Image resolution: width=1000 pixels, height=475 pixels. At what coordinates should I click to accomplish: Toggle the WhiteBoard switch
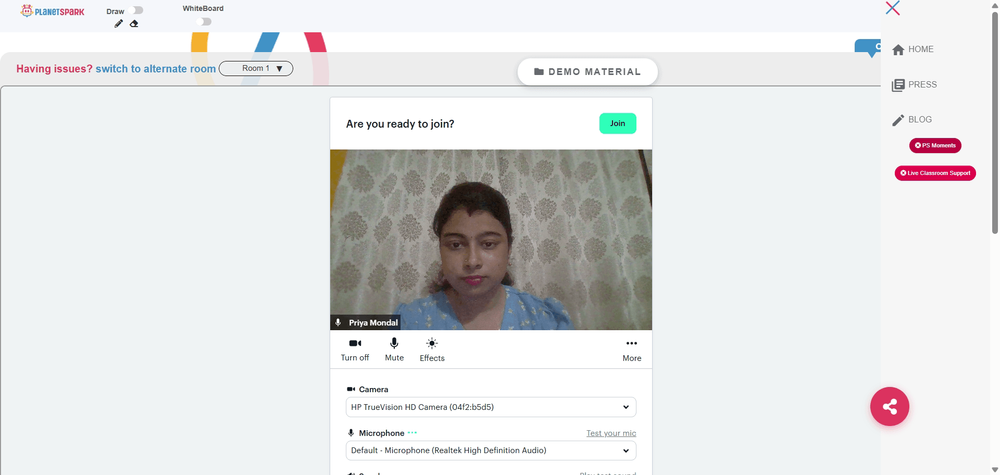pyautogui.click(x=203, y=22)
